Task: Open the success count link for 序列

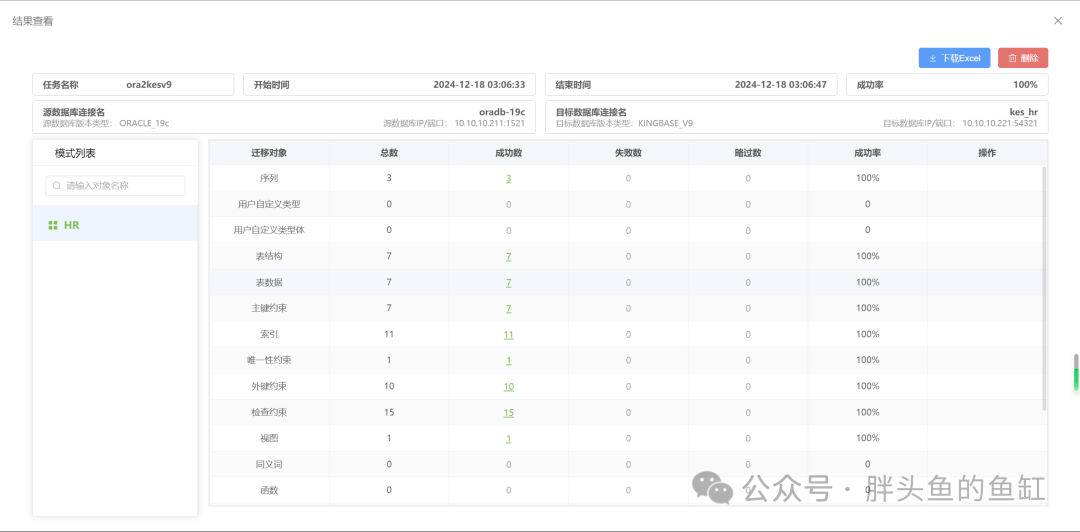Action: (x=508, y=178)
